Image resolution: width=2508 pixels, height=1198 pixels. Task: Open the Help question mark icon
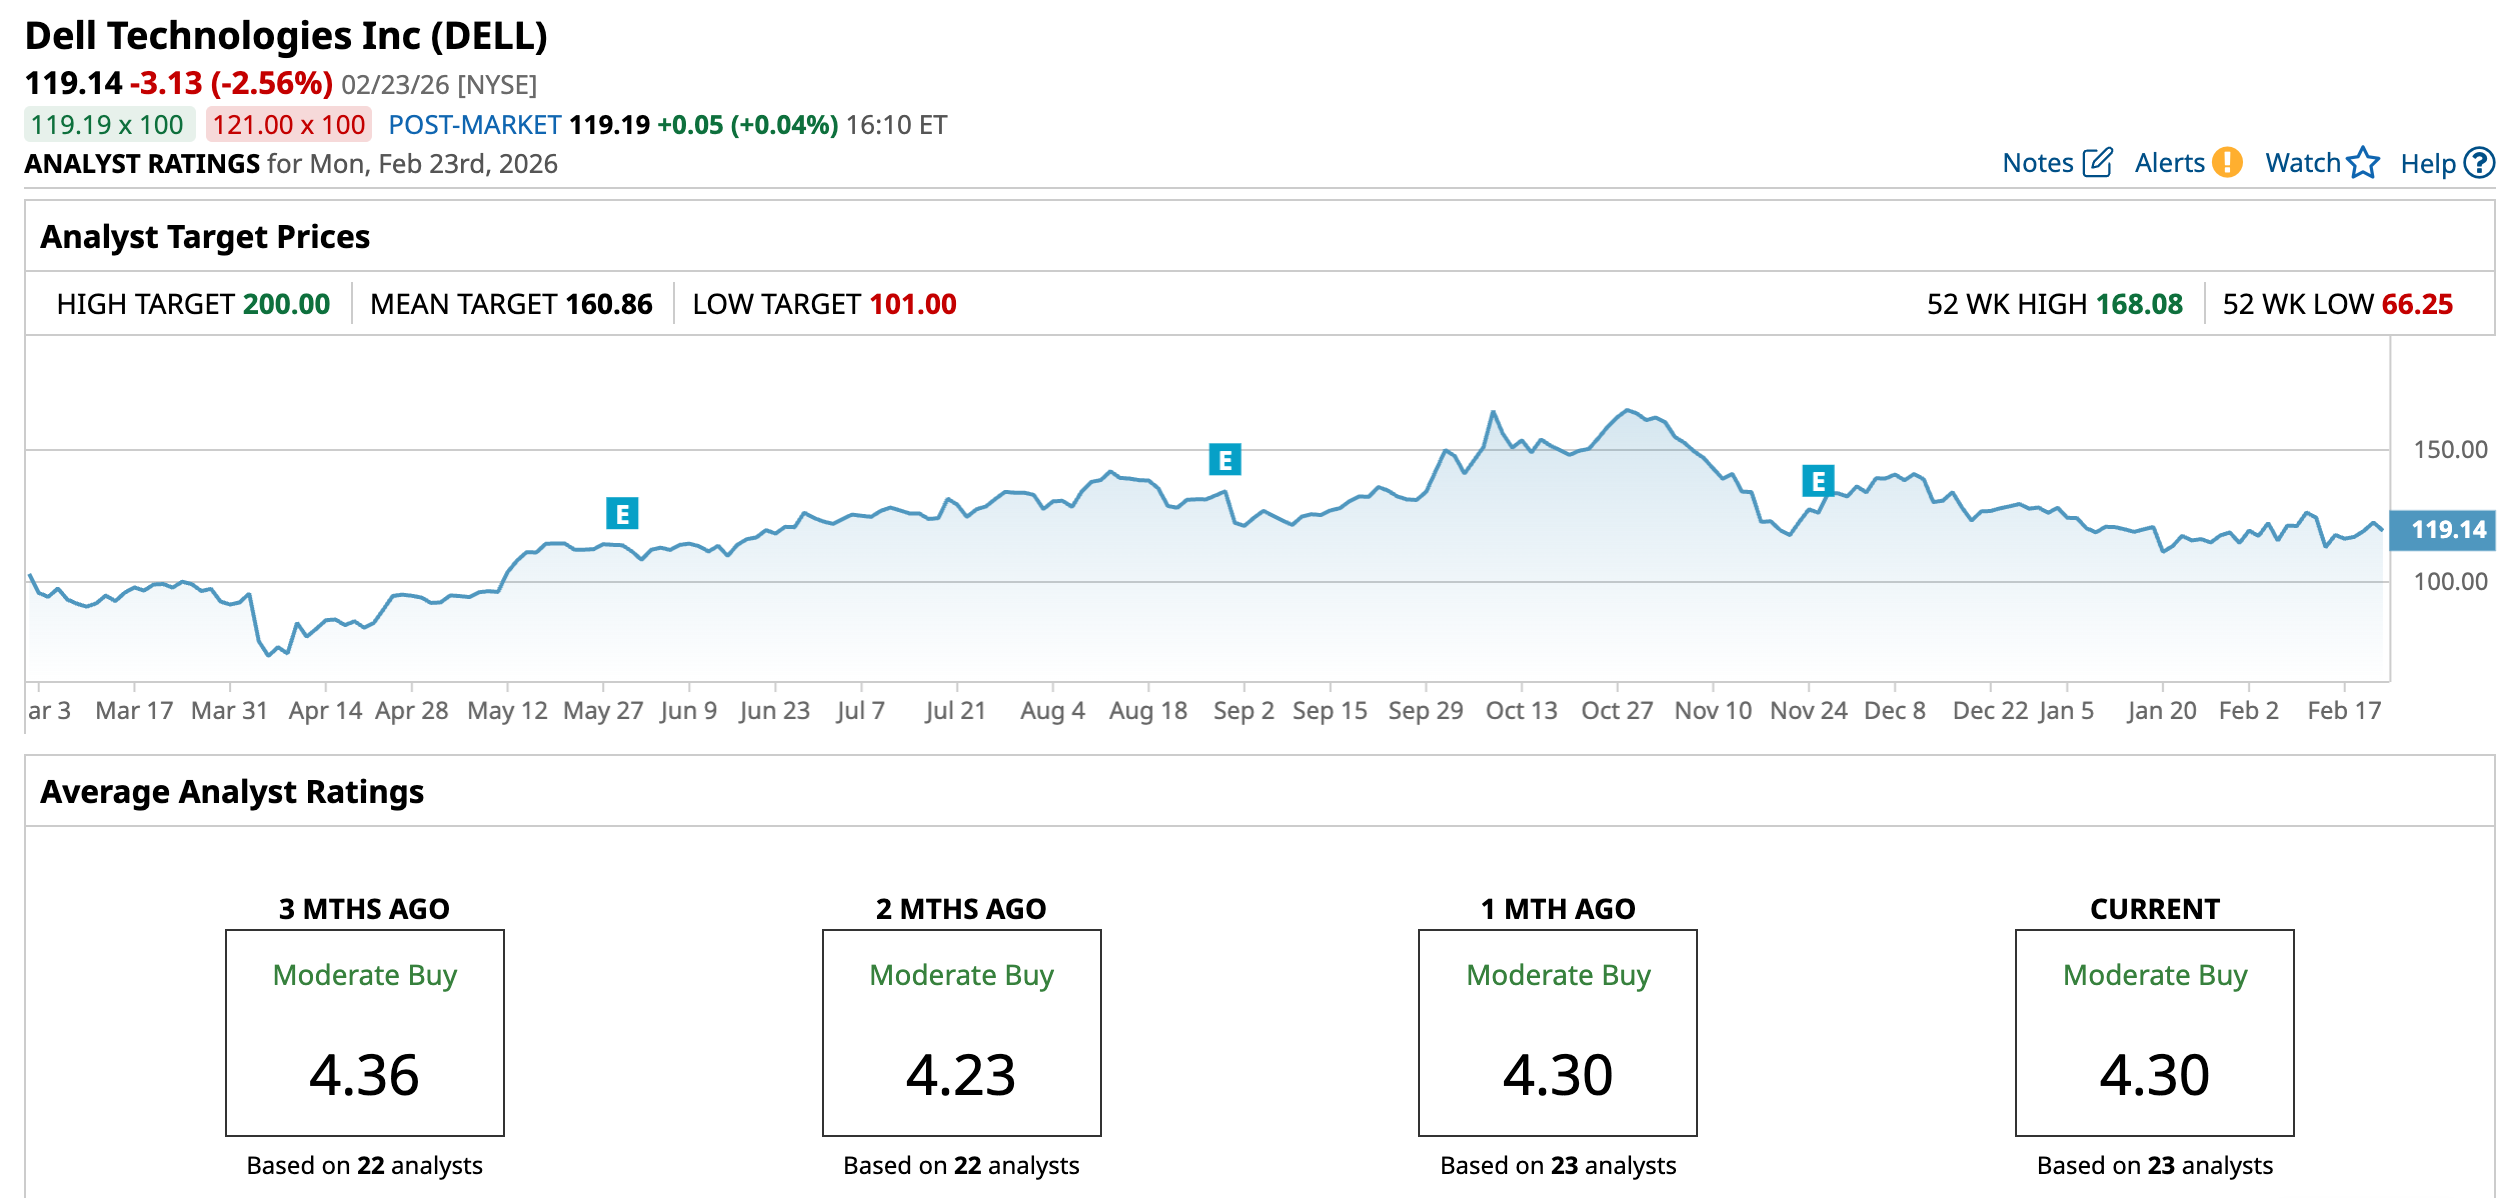[x=2479, y=163]
